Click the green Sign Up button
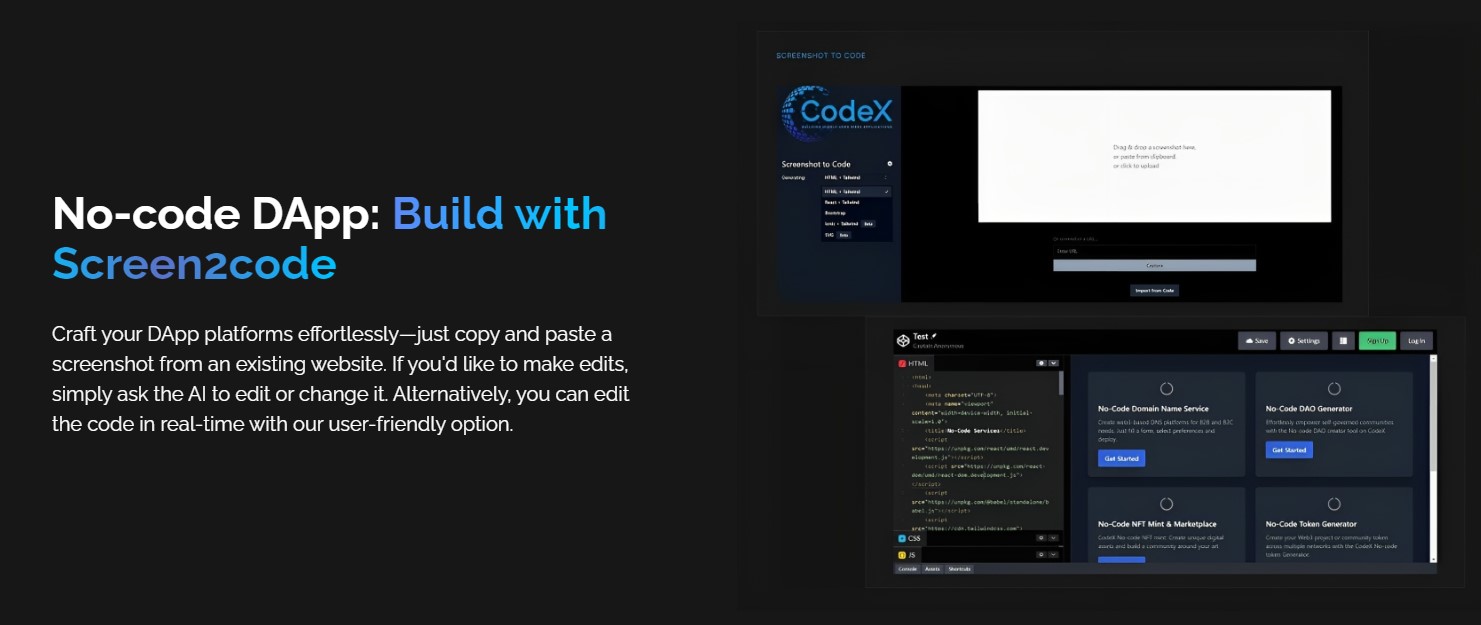Image resolution: width=1481 pixels, height=625 pixels. click(x=1377, y=340)
